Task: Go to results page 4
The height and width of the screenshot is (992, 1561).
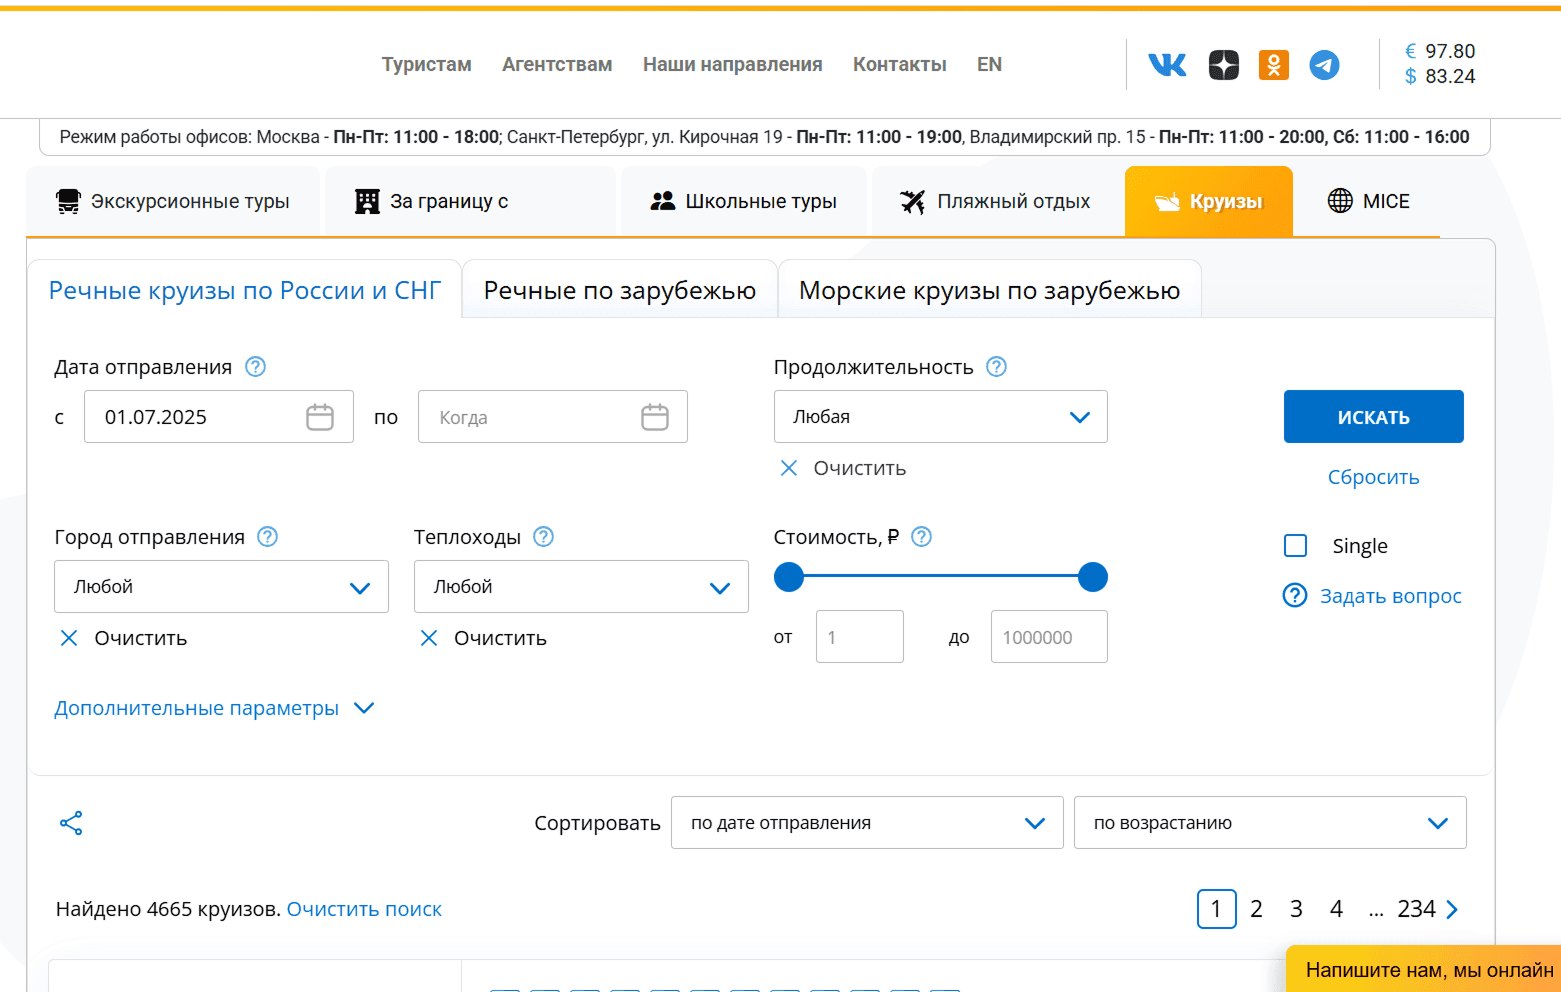Action: click(x=1336, y=909)
